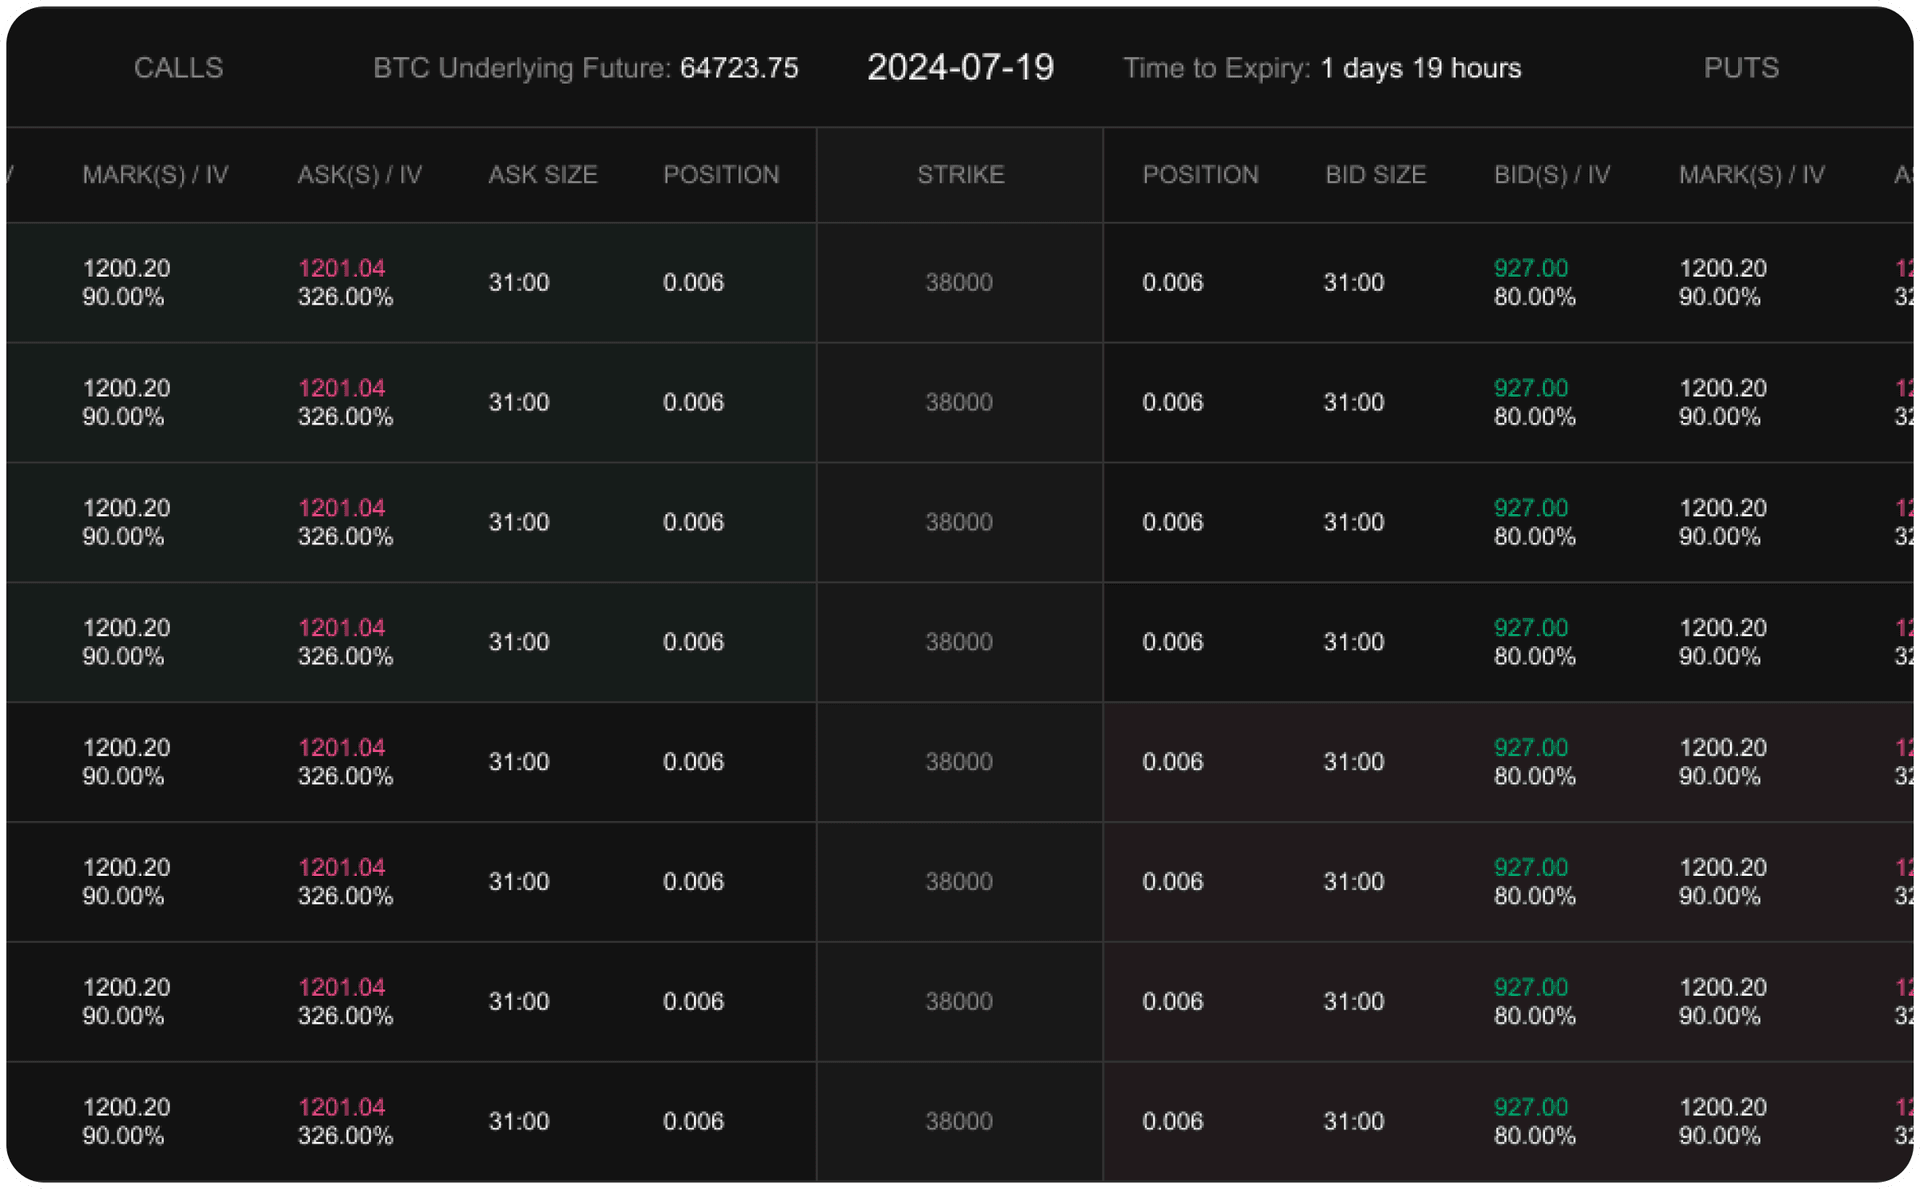Viewport: 1920px width, 1189px height.
Task: Sort by ASK(S) / IV column header
Action: 359,174
